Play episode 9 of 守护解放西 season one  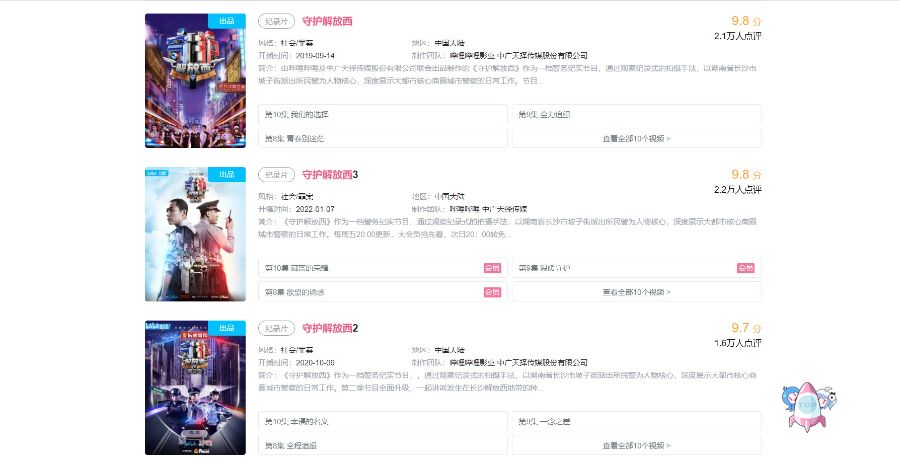coord(637,114)
